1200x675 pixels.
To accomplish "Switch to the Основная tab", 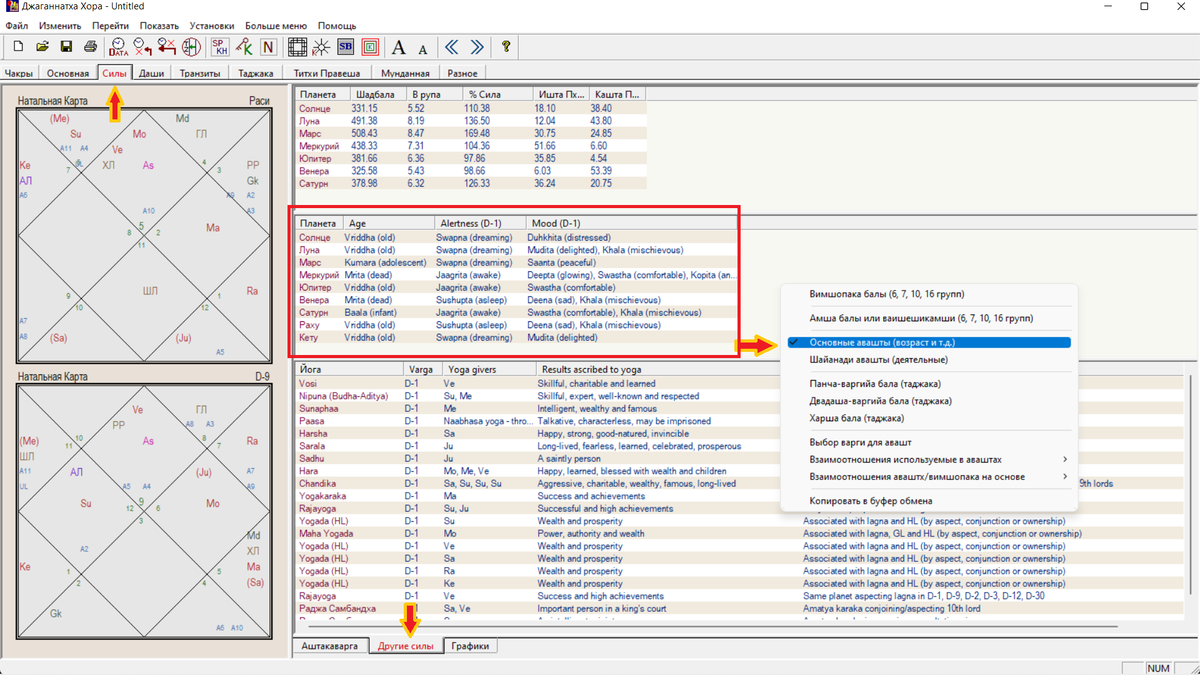I will [x=68, y=73].
